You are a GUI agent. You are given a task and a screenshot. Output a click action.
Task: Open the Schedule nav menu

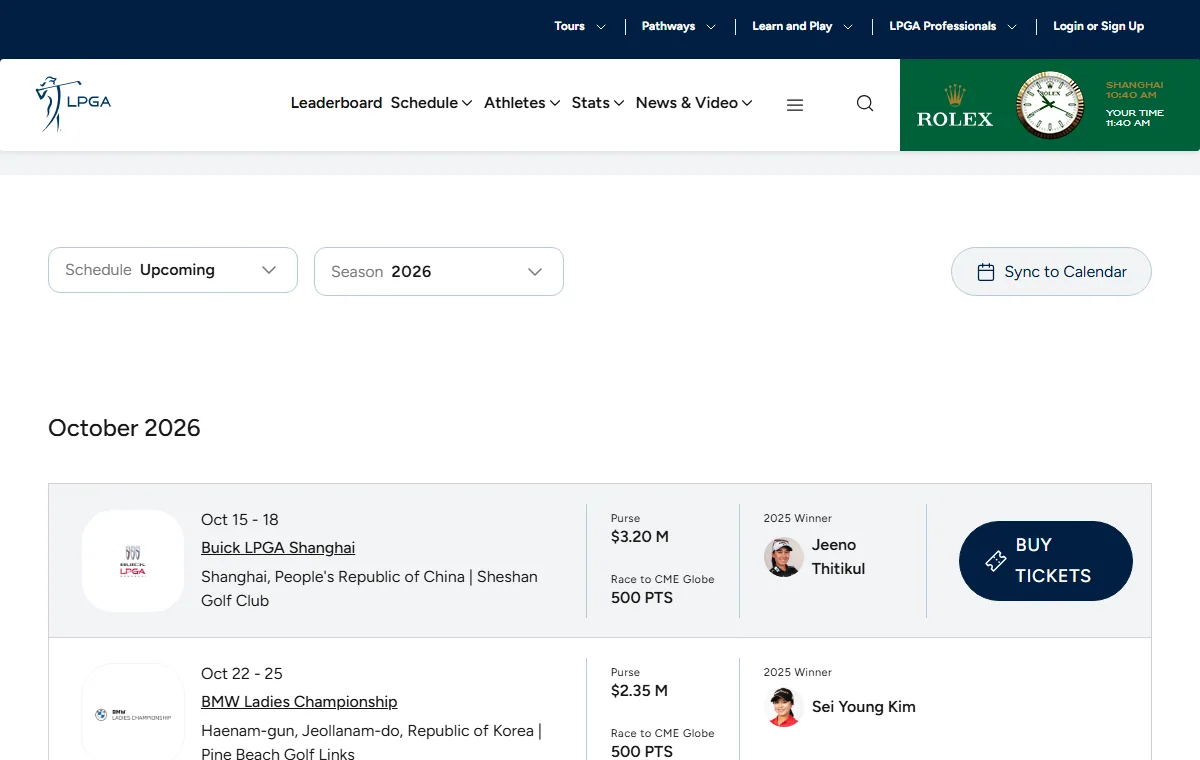tap(431, 103)
